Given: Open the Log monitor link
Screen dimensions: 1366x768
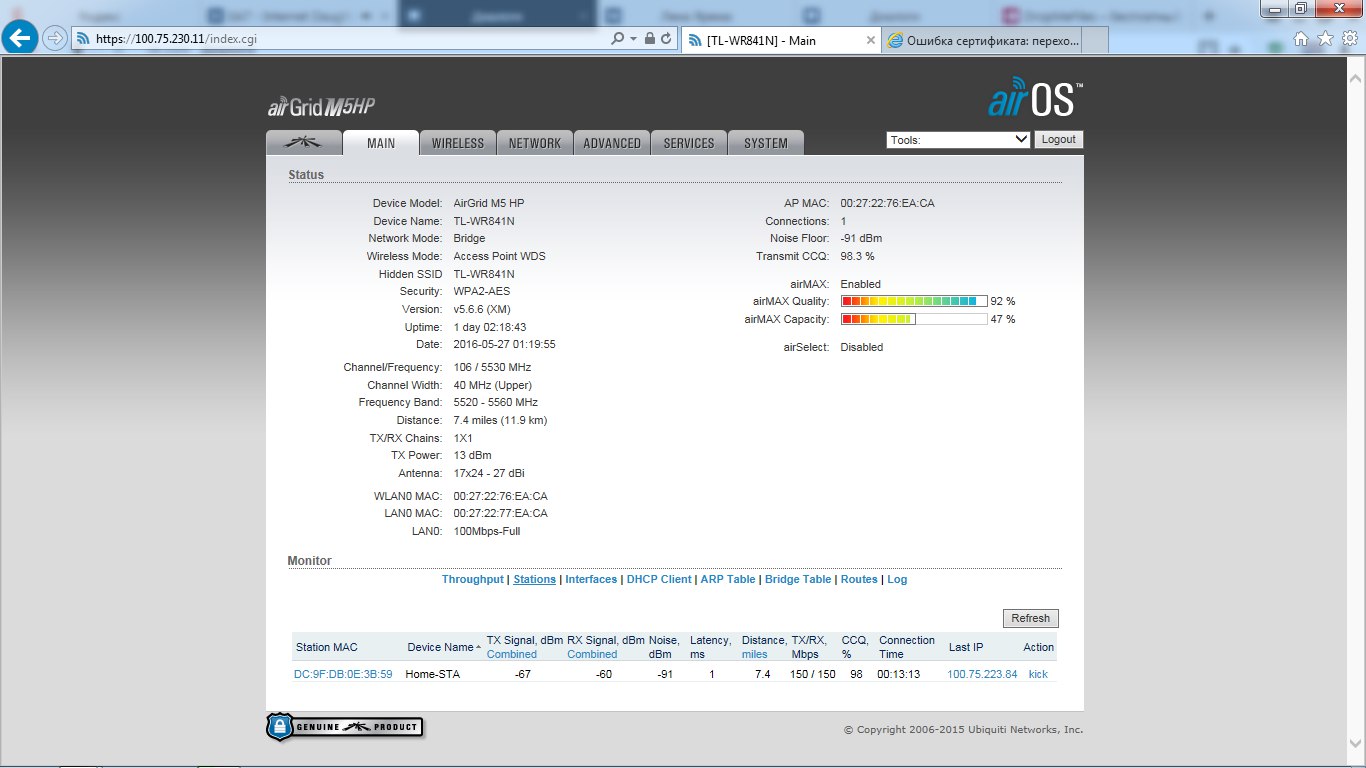Looking at the screenshot, I should (897, 579).
